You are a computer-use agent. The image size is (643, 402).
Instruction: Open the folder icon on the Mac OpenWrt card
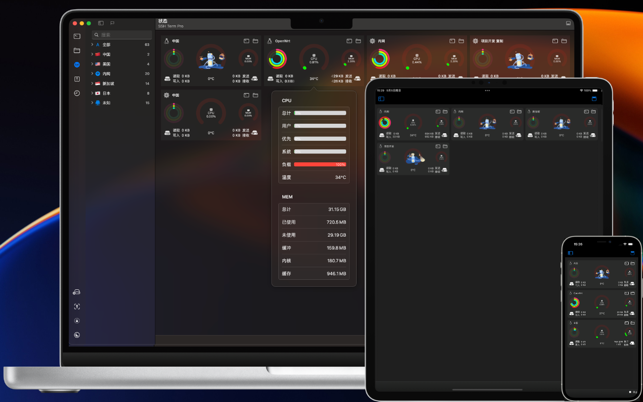[x=358, y=41]
